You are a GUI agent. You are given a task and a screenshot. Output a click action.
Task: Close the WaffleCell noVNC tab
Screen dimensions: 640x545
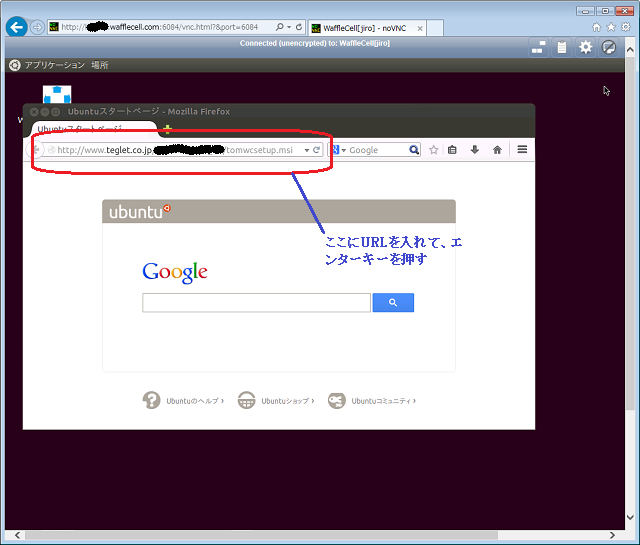coord(420,28)
